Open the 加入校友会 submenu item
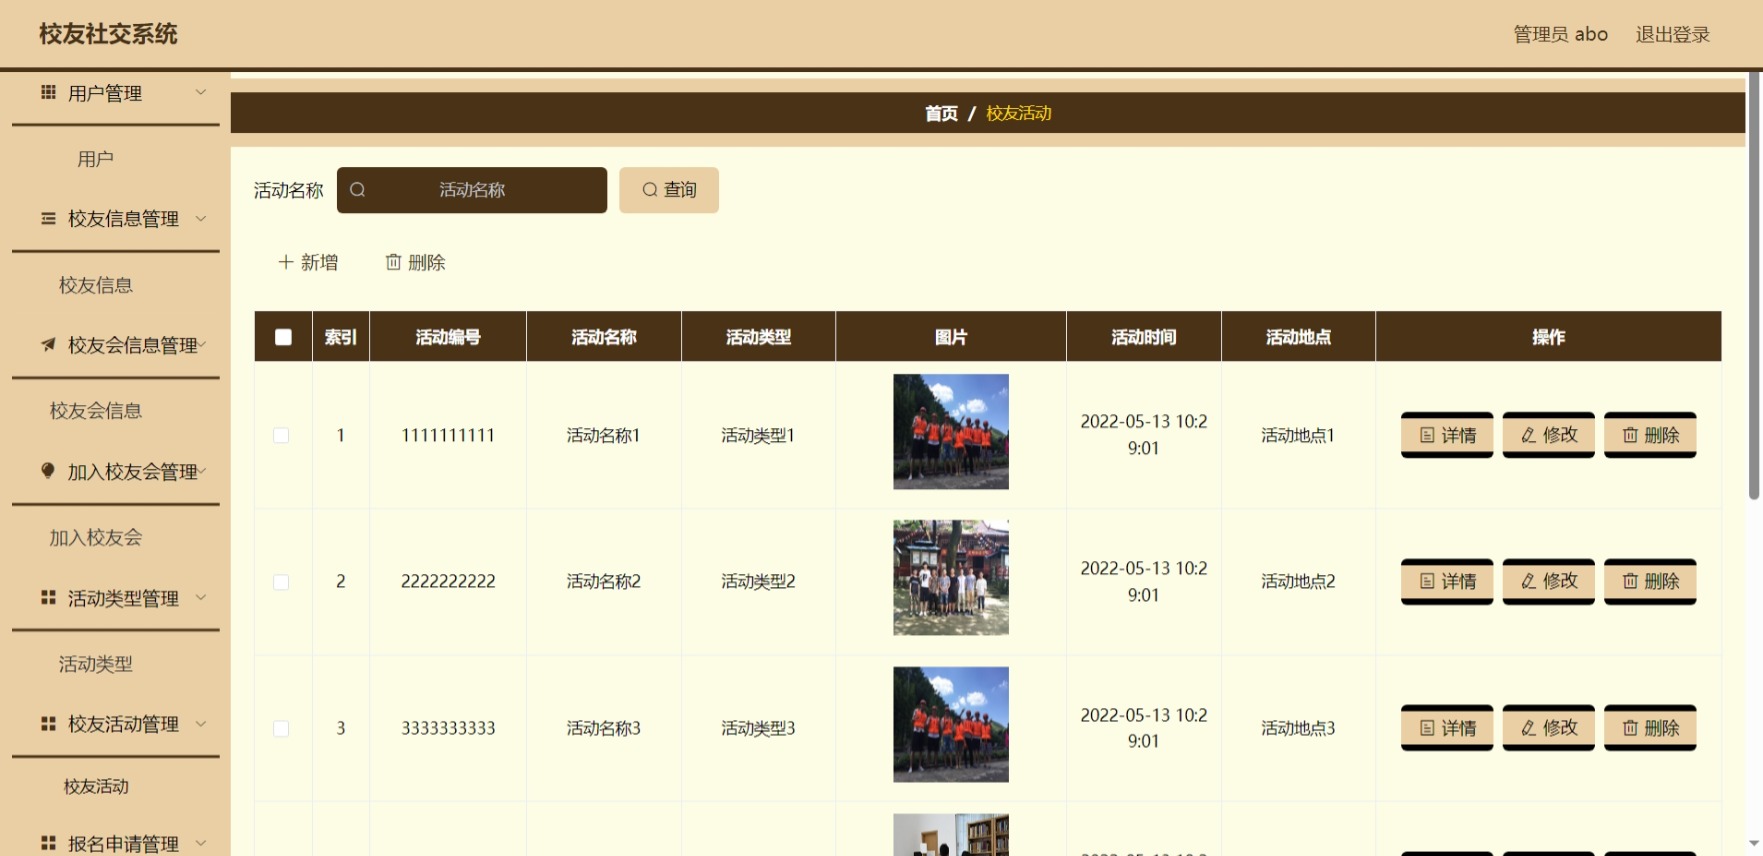Screen dimensions: 1763x856 click(x=96, y=538)
